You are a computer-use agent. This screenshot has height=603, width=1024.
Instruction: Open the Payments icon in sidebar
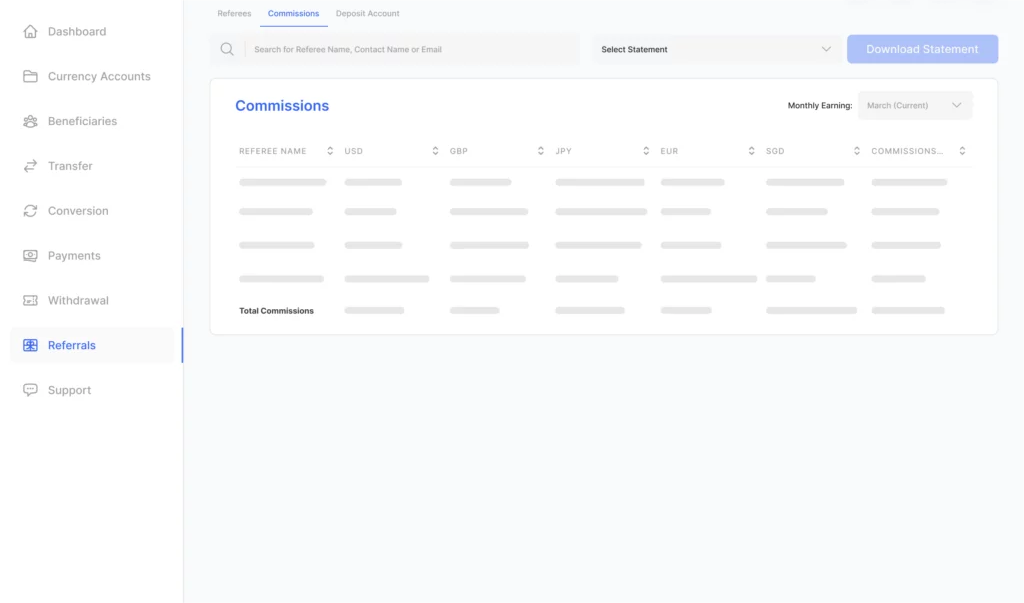click(x=30, y=256)
